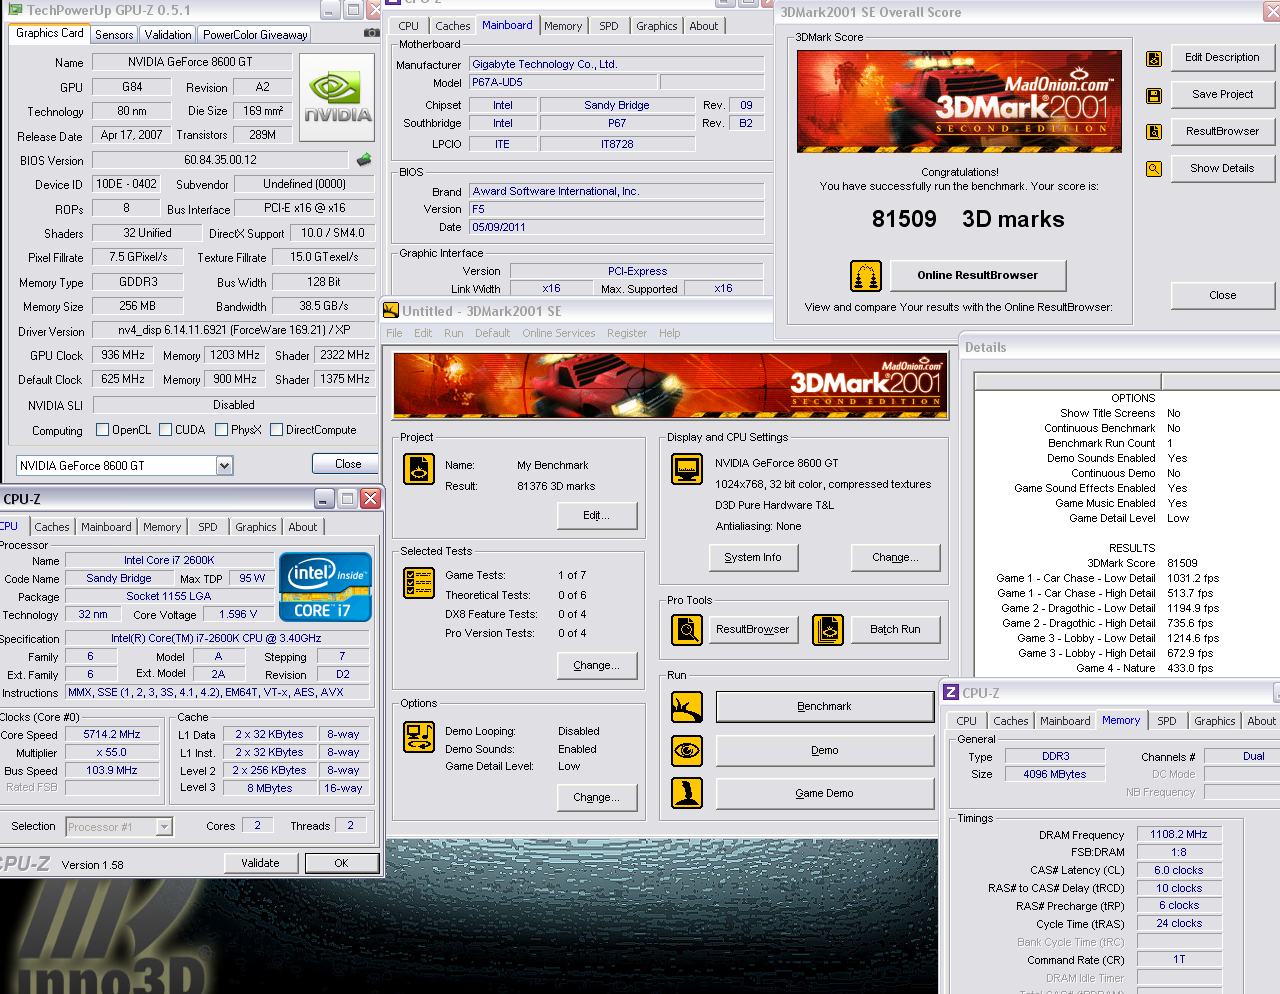Click the Core Speed value 5714.2 MHz

pyautogui.click(x=112, y=734)
